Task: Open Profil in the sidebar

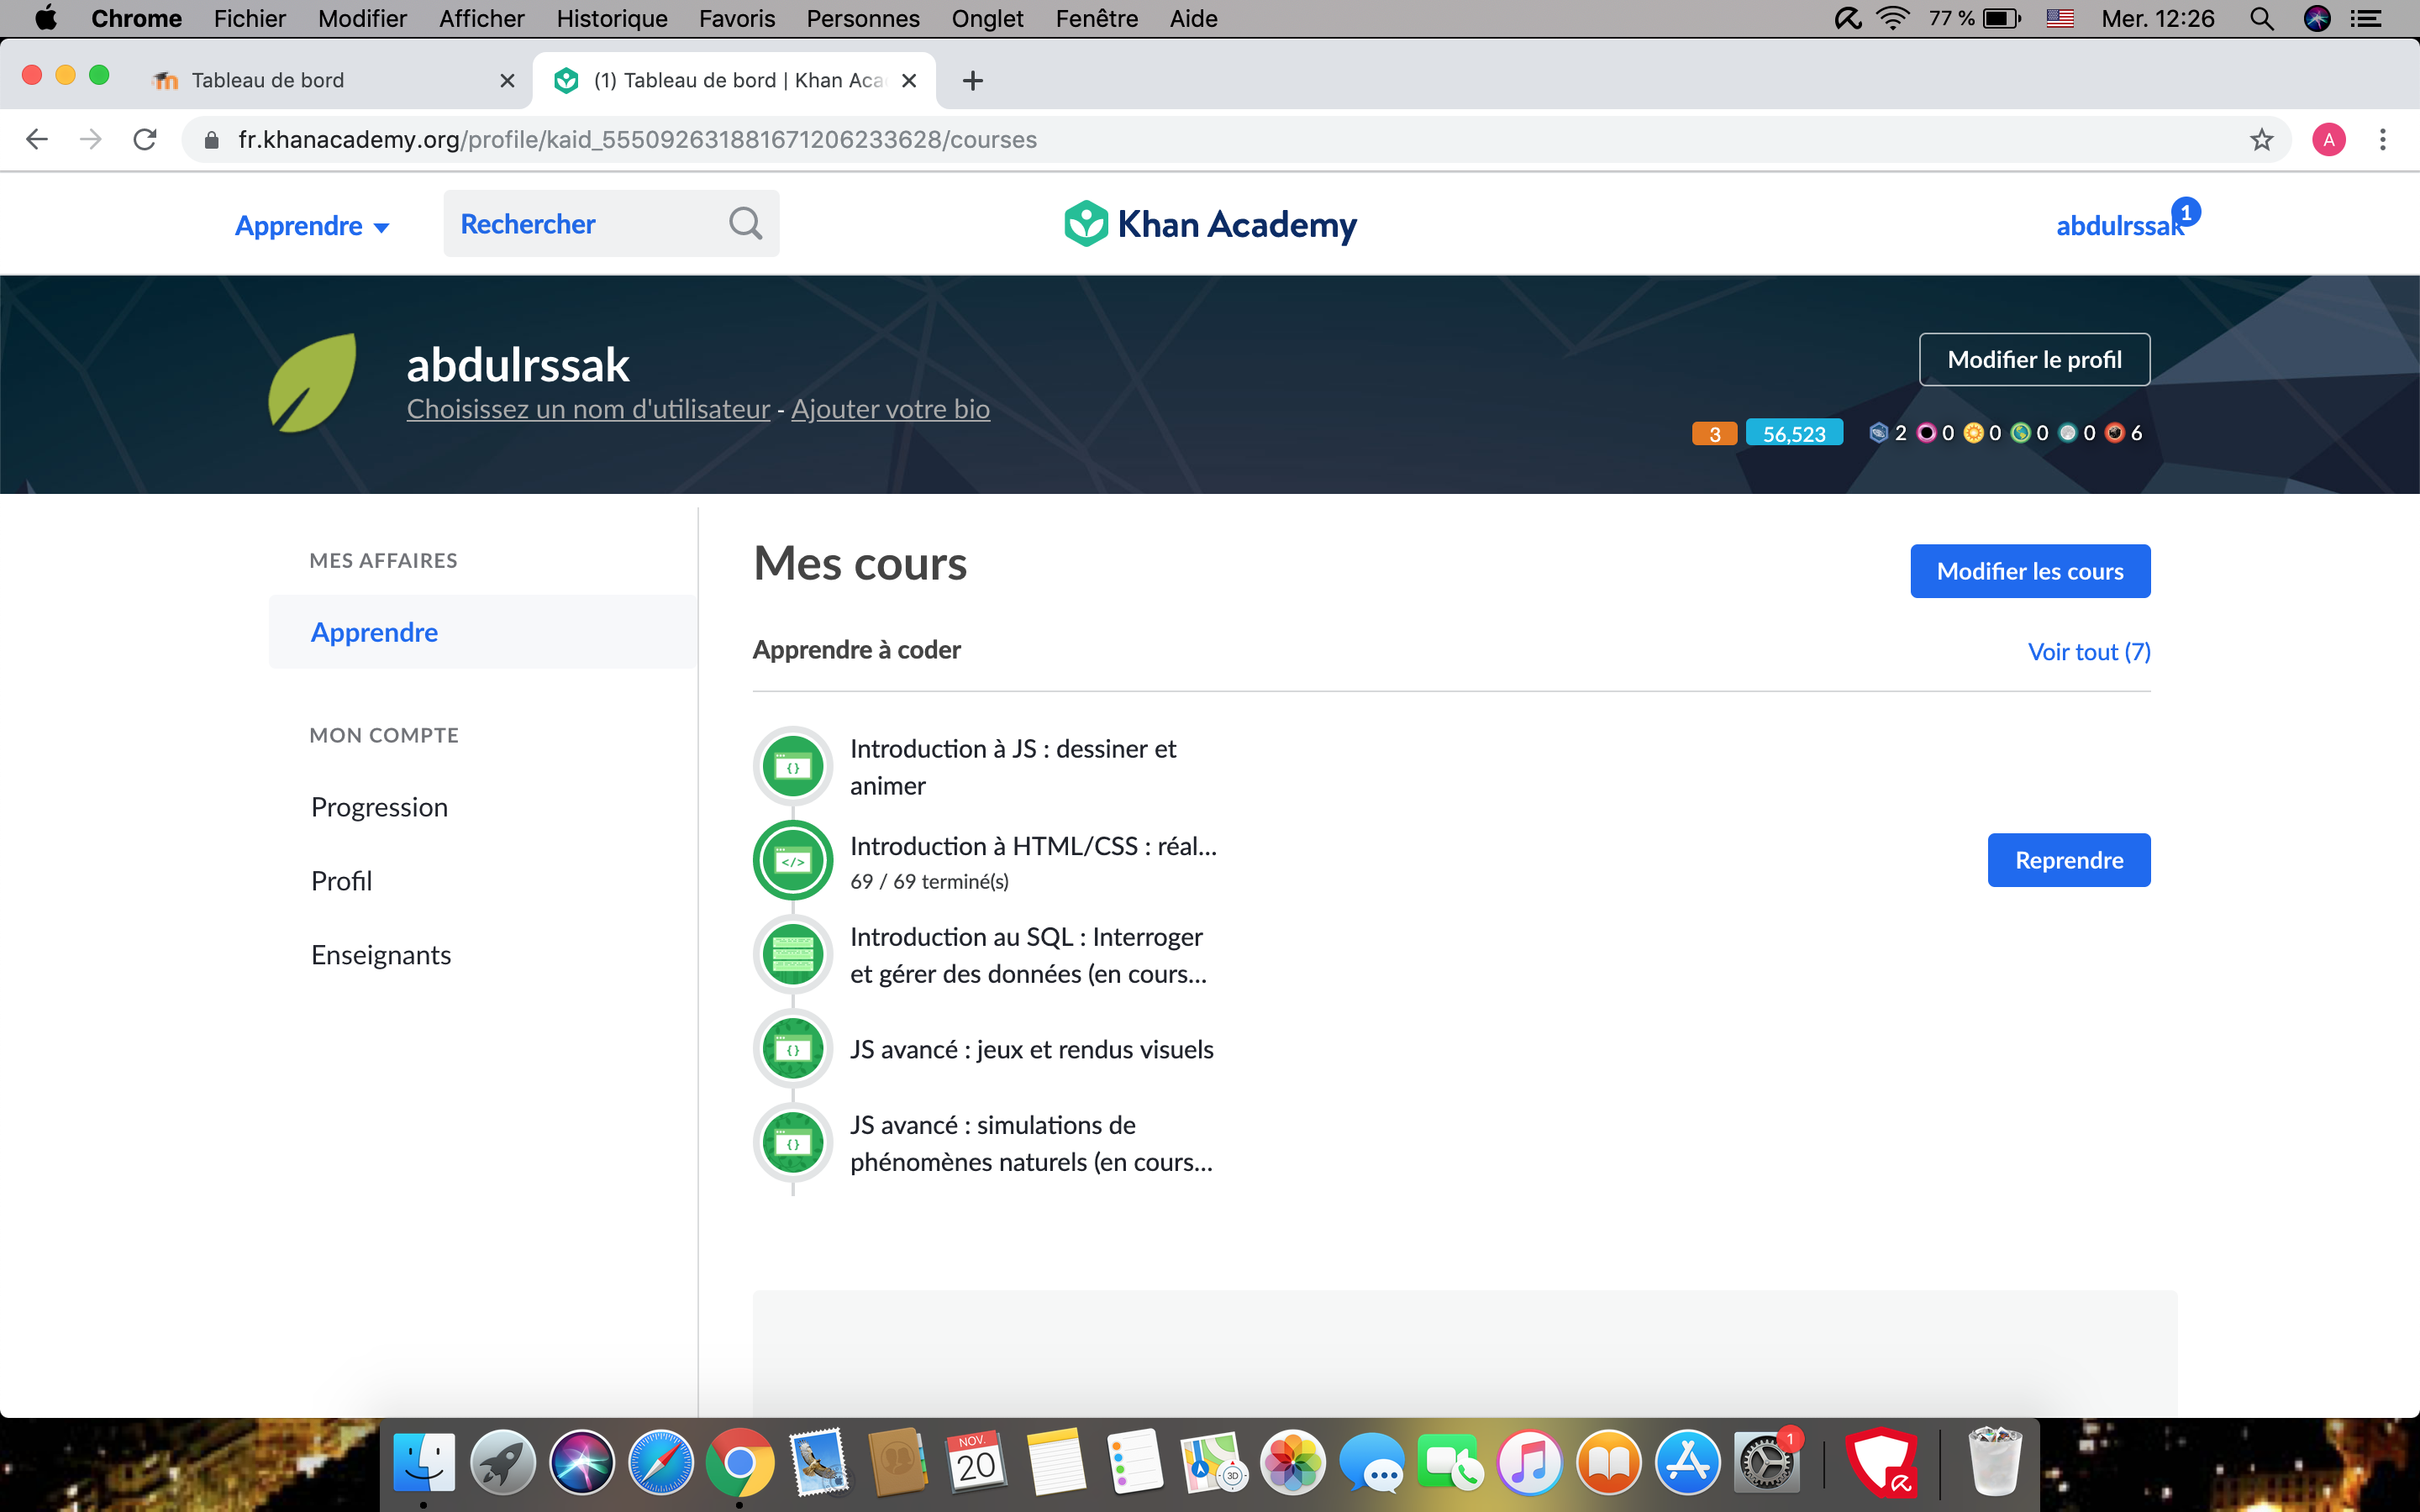Action: tap(341, 881)
